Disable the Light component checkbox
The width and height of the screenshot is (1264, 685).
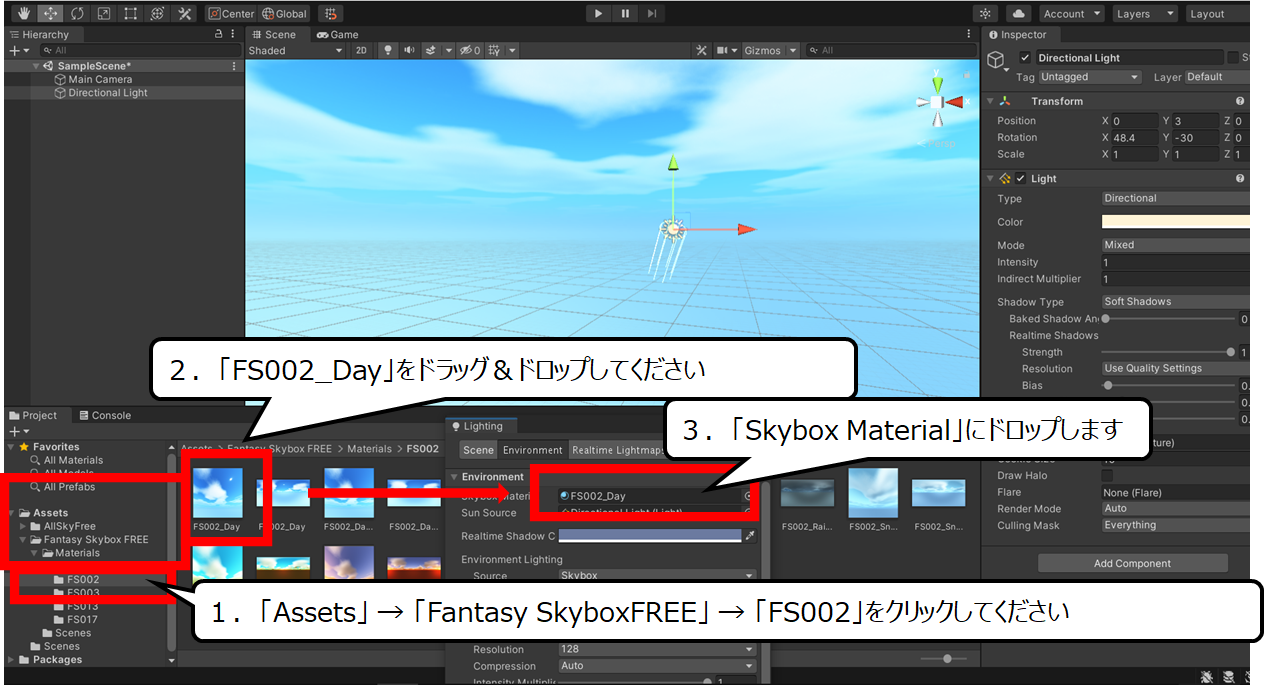(x=1021, y=178)
